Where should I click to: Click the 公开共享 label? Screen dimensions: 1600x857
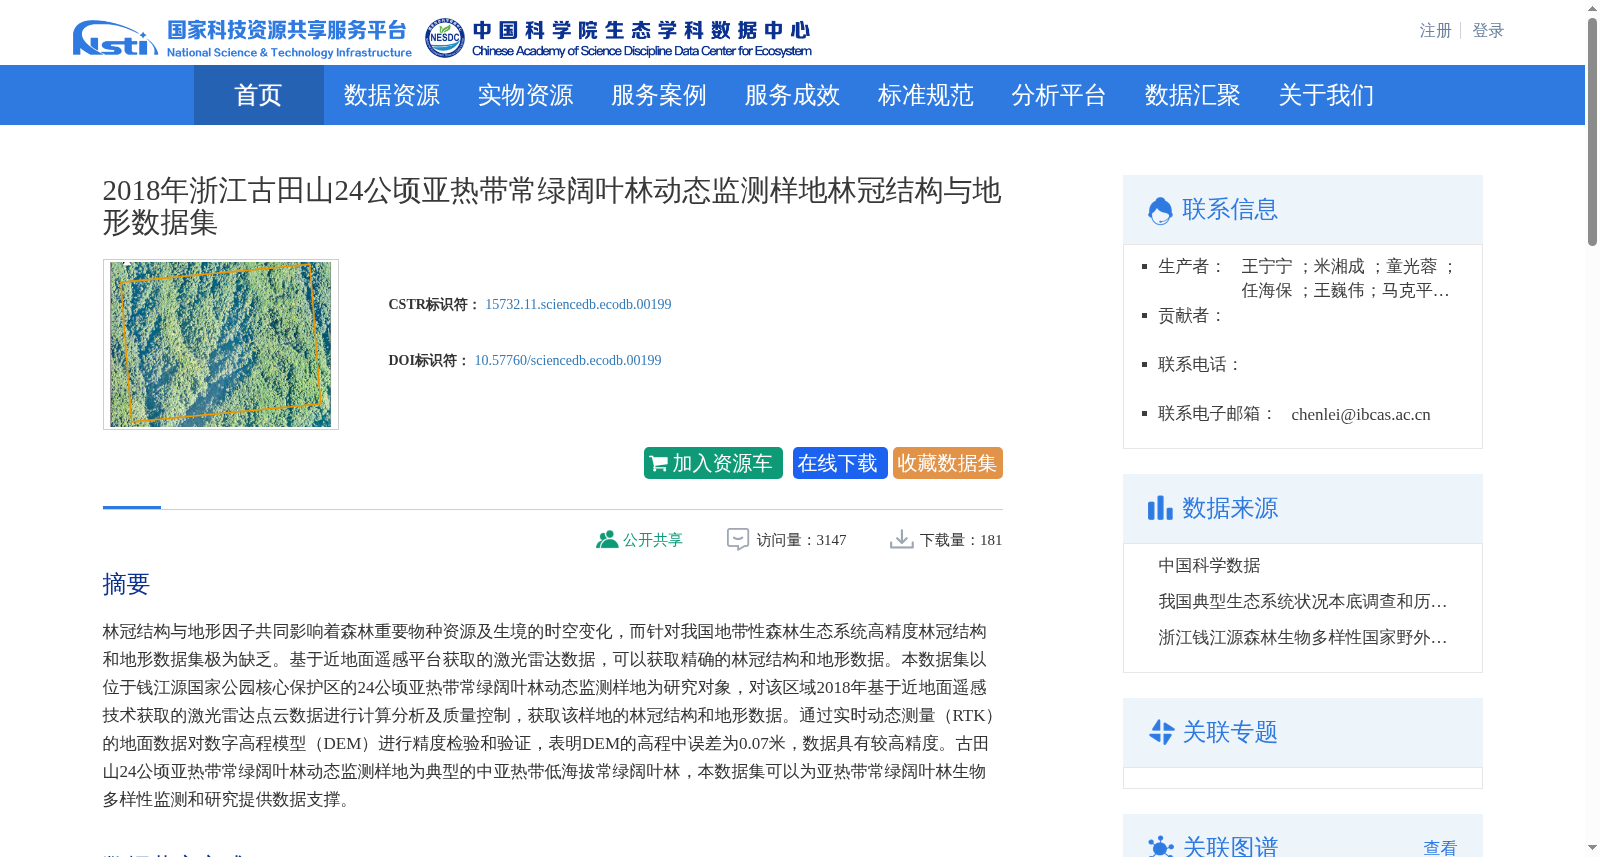click(653, 540)
